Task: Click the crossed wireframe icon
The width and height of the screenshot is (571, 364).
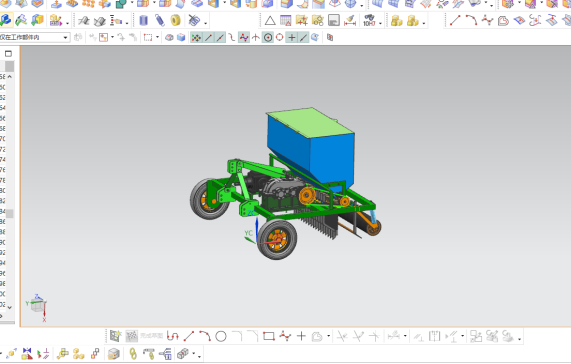Action: [x=194, y=20]
